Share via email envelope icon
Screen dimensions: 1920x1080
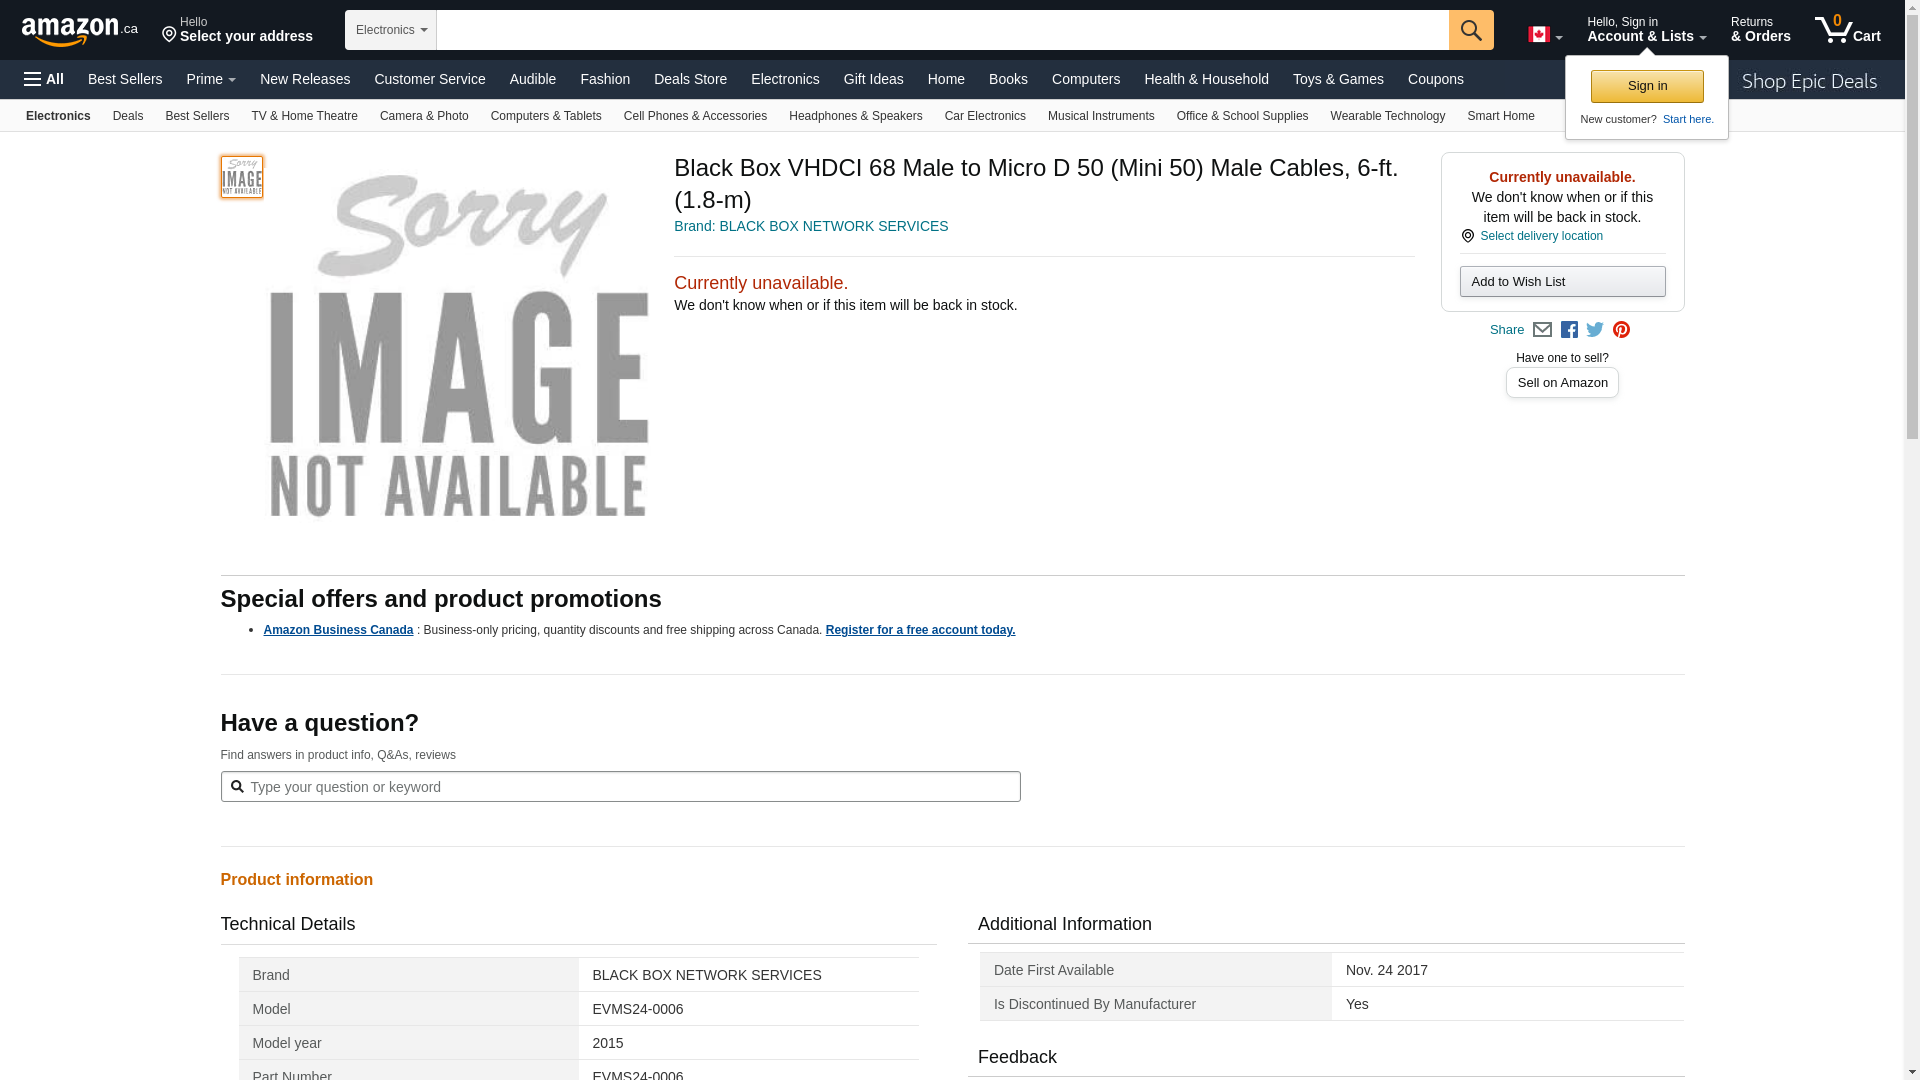(1542, 330)
